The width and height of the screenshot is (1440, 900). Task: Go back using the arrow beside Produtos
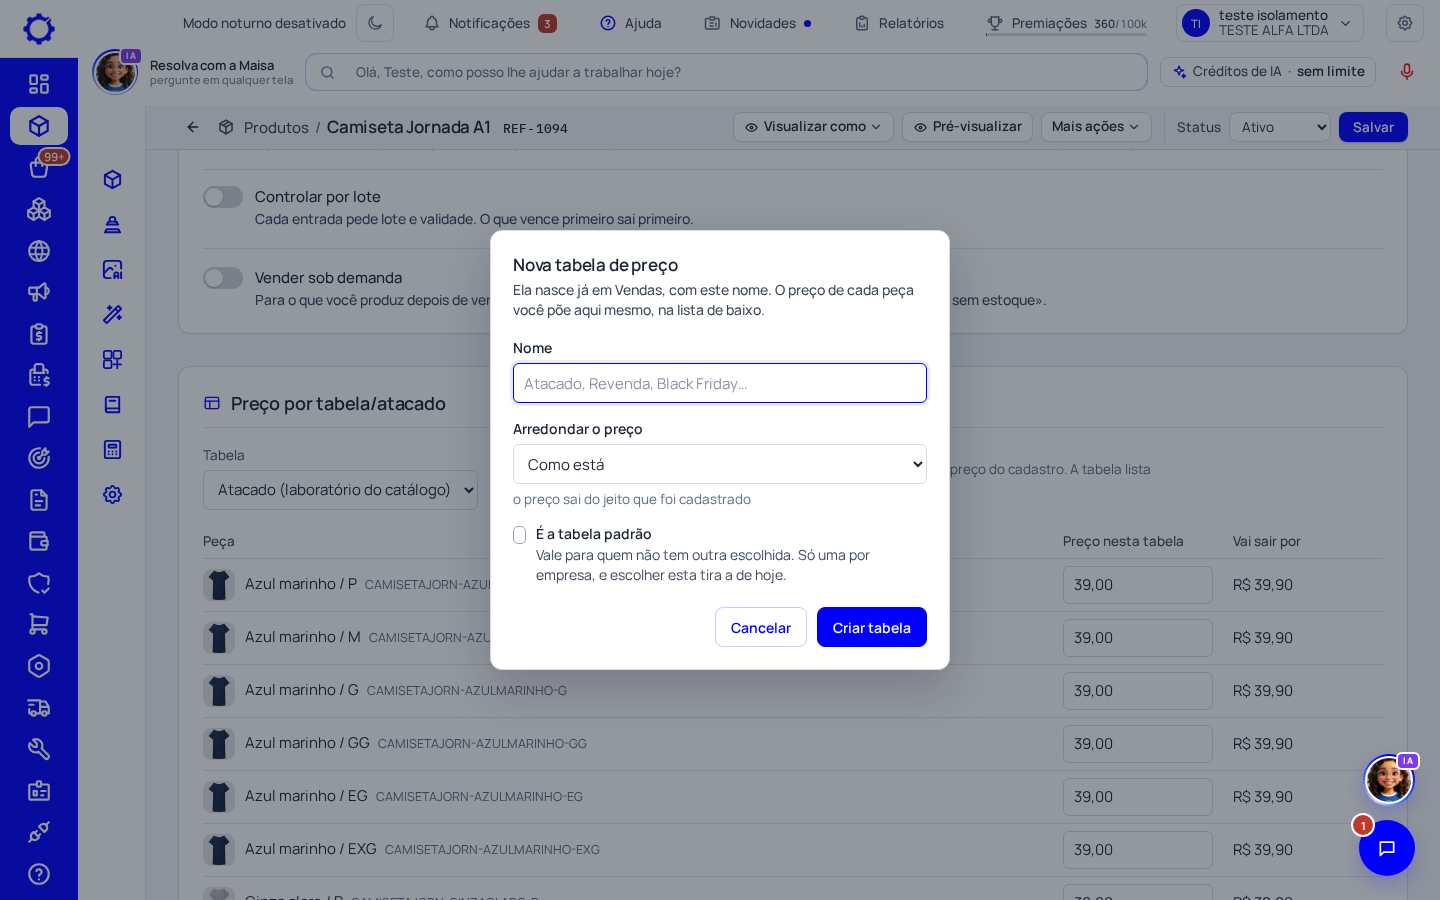(193, 127)
